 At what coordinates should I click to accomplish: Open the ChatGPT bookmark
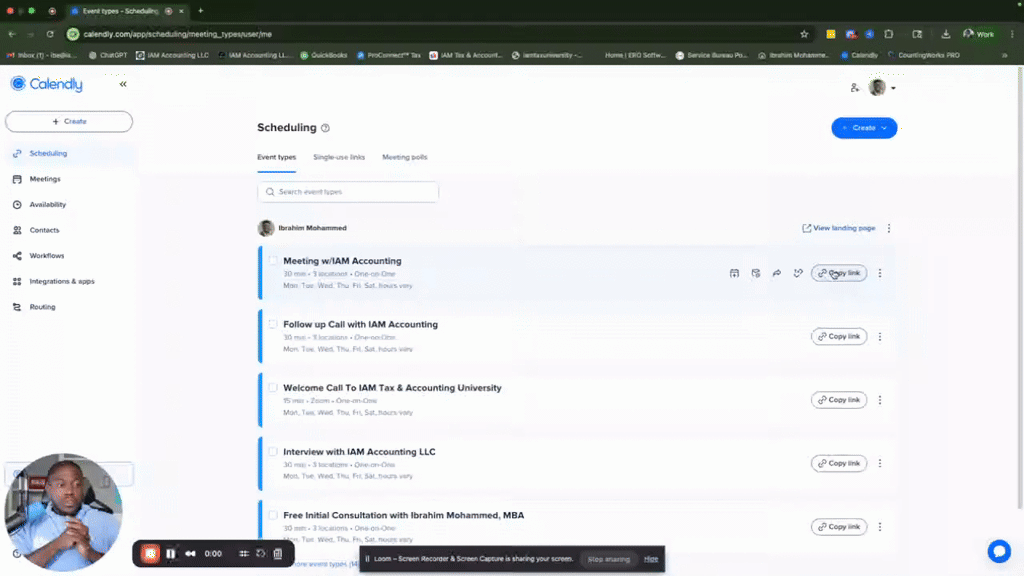click(108, 56)
